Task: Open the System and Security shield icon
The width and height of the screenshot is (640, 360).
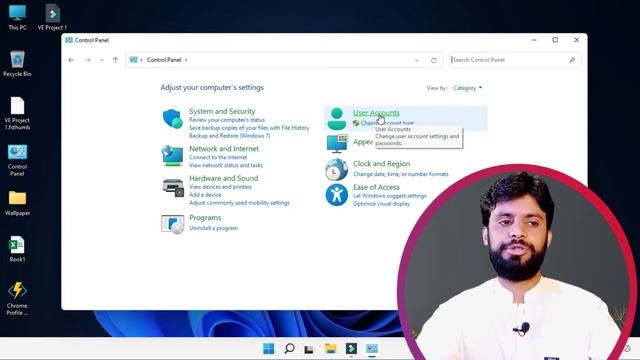Action: [x=172, y=119]
